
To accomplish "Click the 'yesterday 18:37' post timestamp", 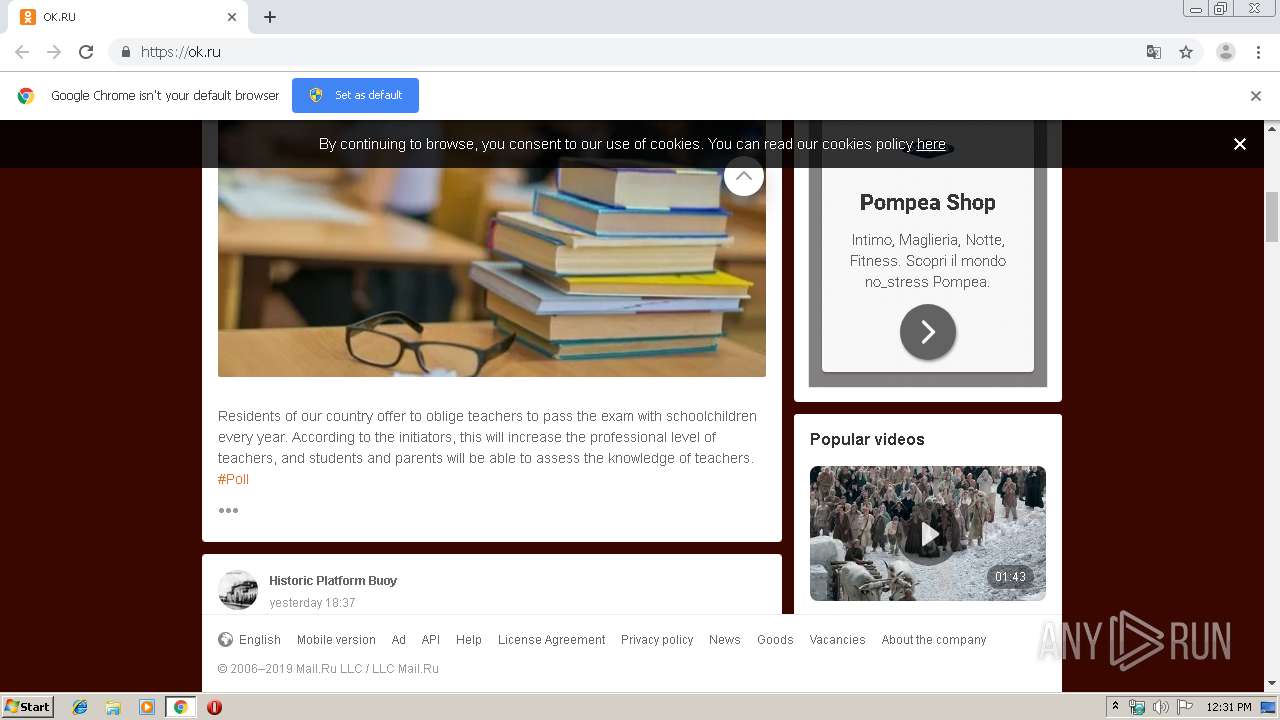I will 312,603.
